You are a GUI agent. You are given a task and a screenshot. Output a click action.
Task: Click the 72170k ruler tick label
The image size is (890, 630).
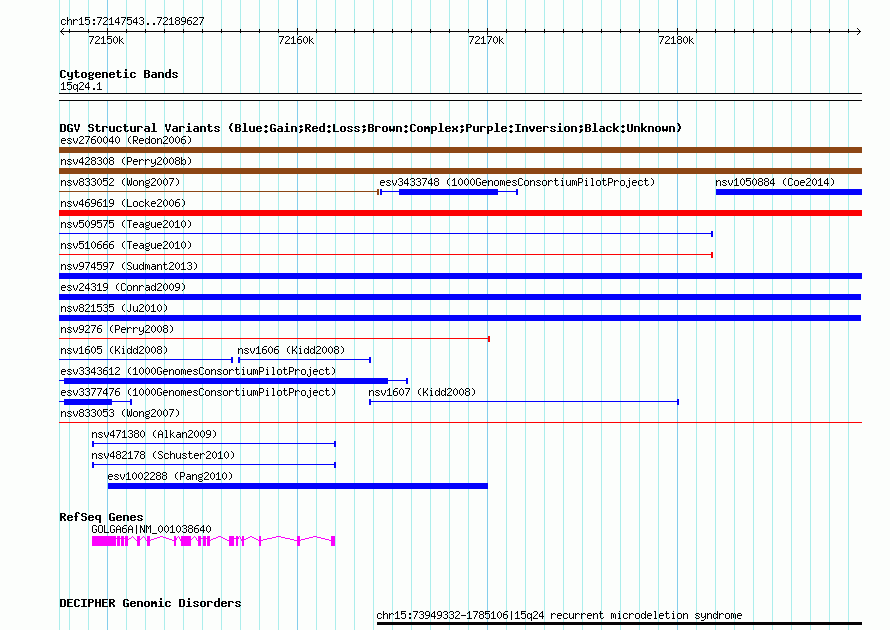pos(486,40)
